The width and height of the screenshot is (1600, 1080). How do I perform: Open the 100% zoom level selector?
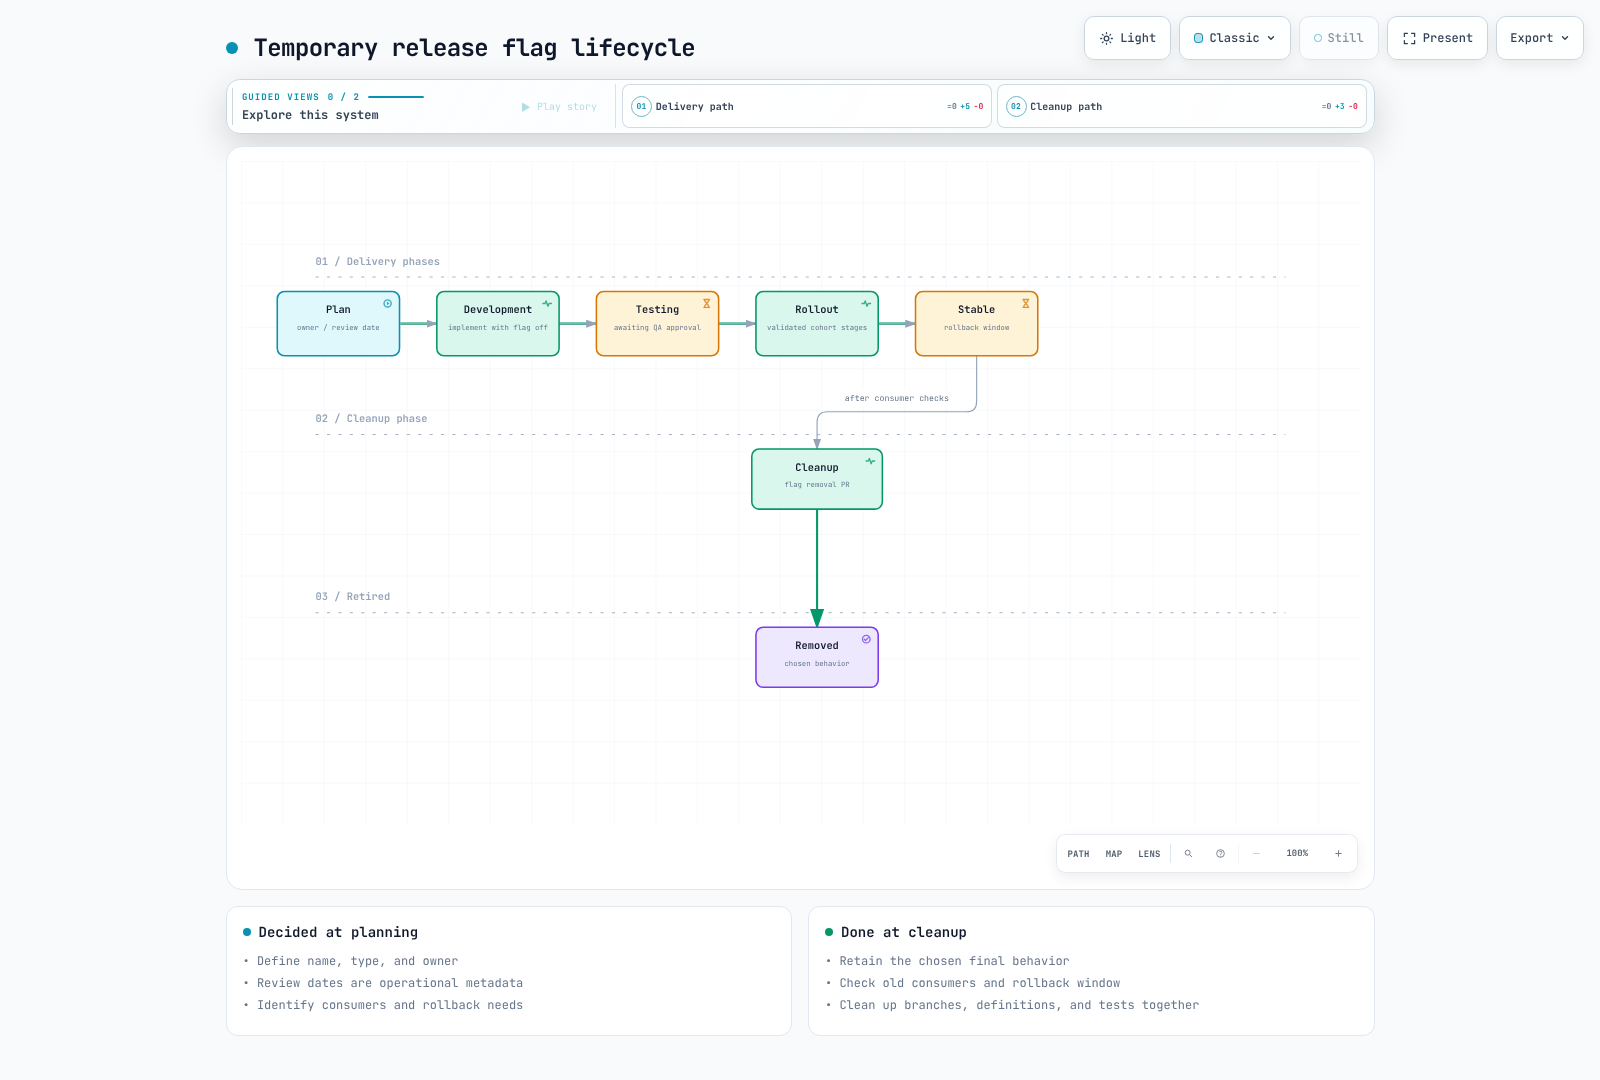coord(1297,854)
